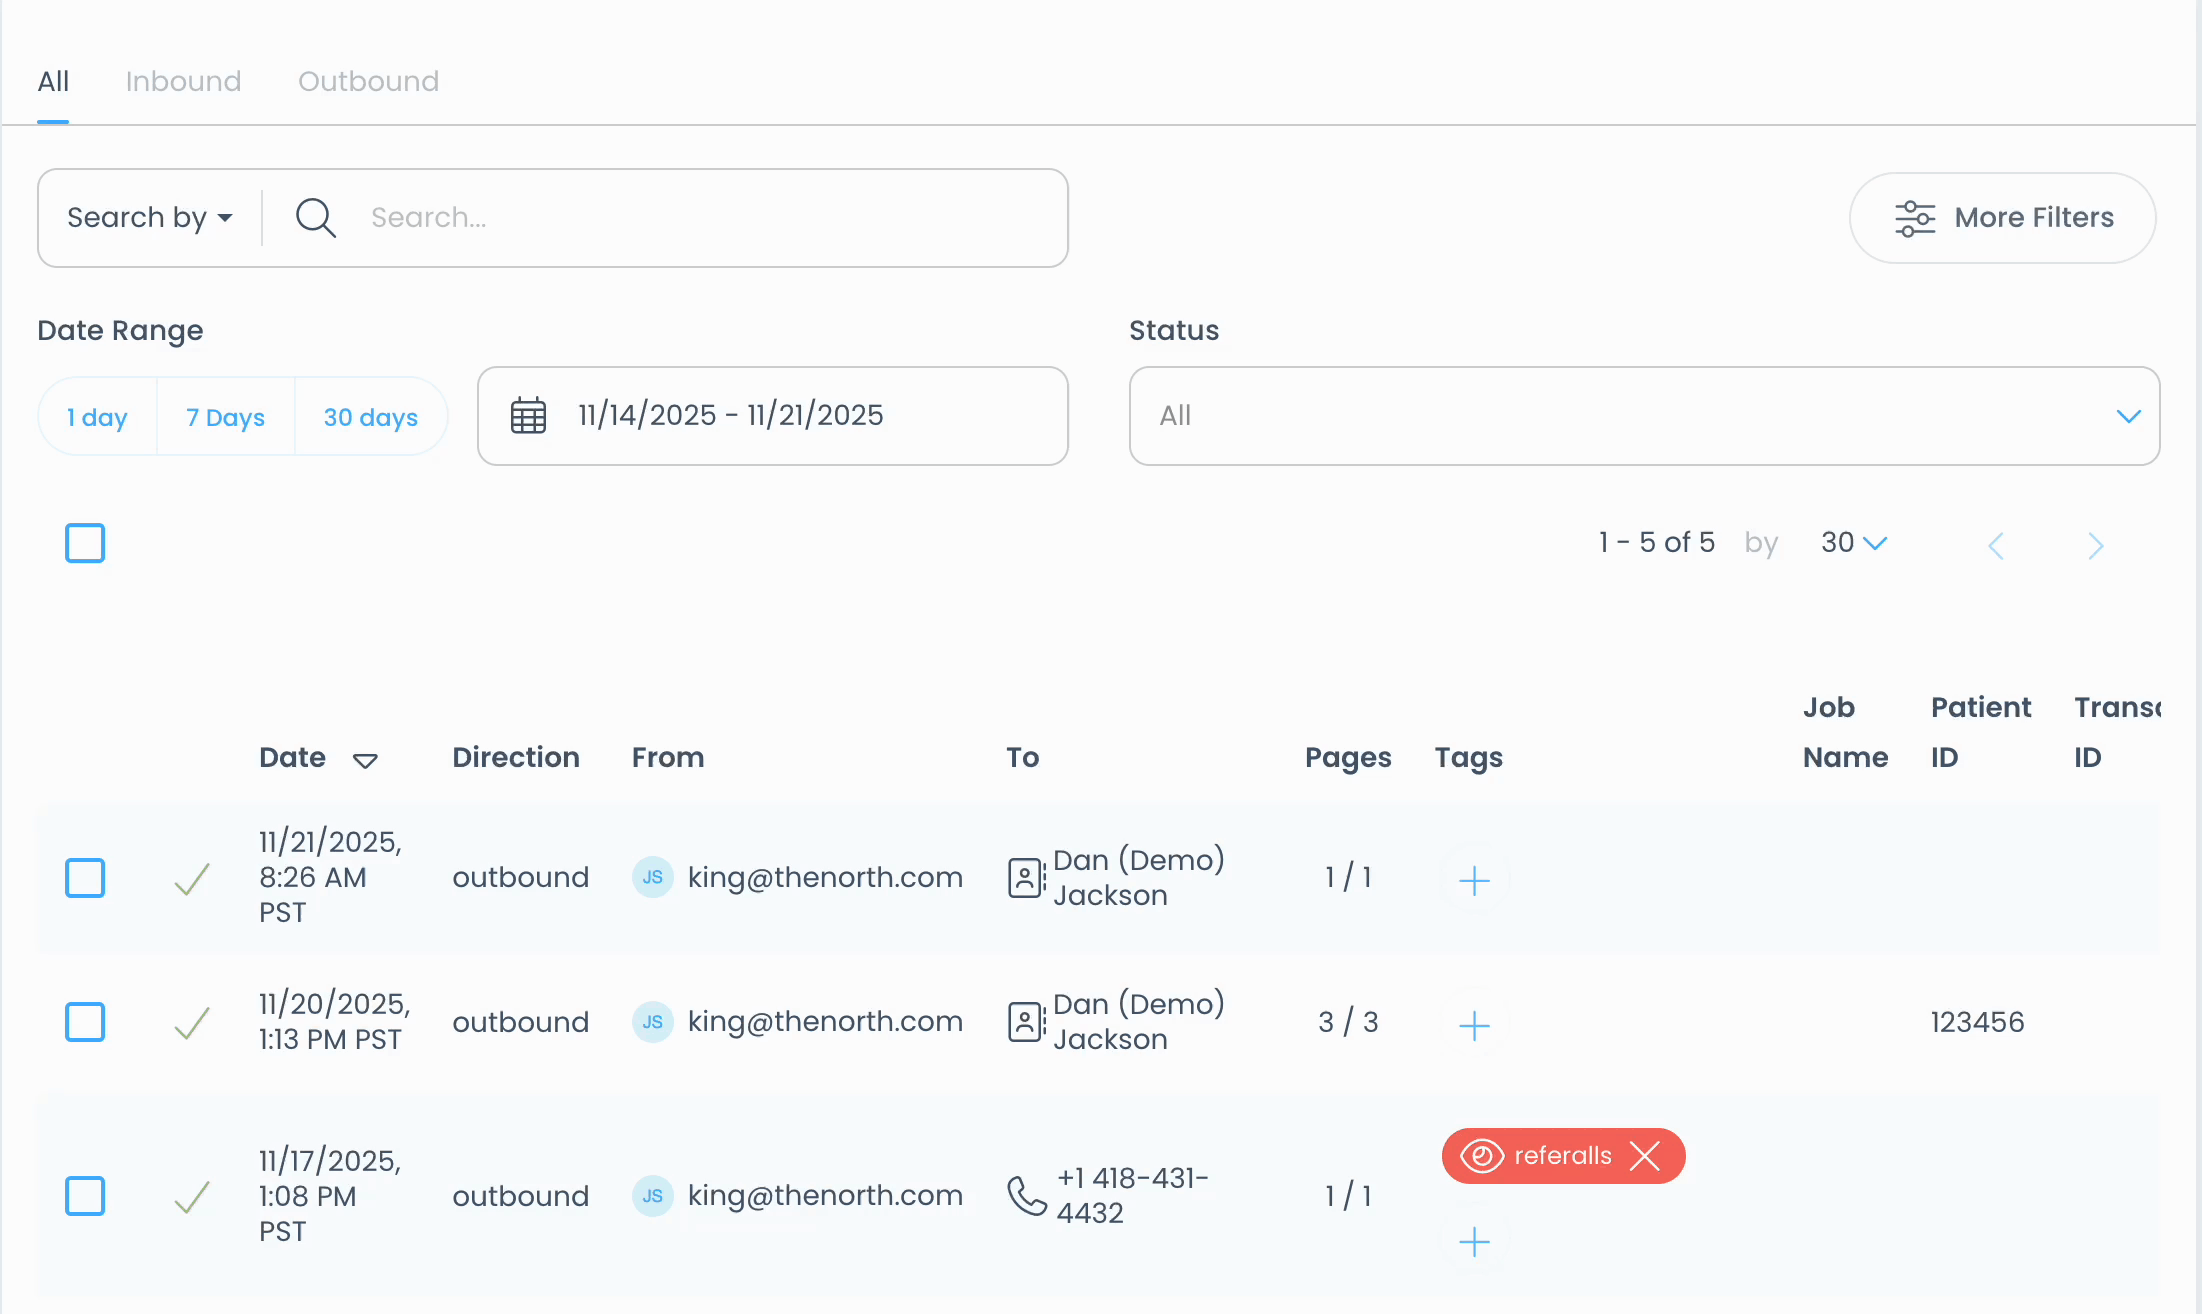Switch to the Outbound tab
Screen dimensions: 2202x1314
coord(368,81)
